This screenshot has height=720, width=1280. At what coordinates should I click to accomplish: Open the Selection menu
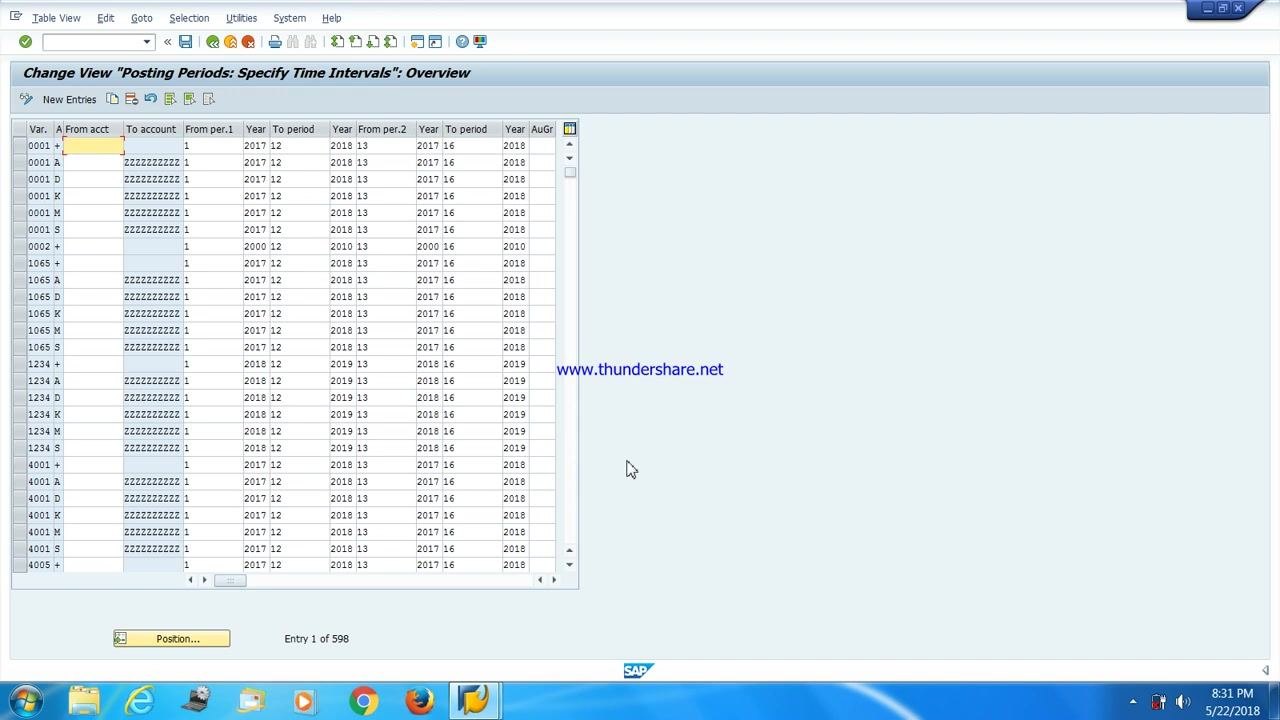click(x=189, y=18)
